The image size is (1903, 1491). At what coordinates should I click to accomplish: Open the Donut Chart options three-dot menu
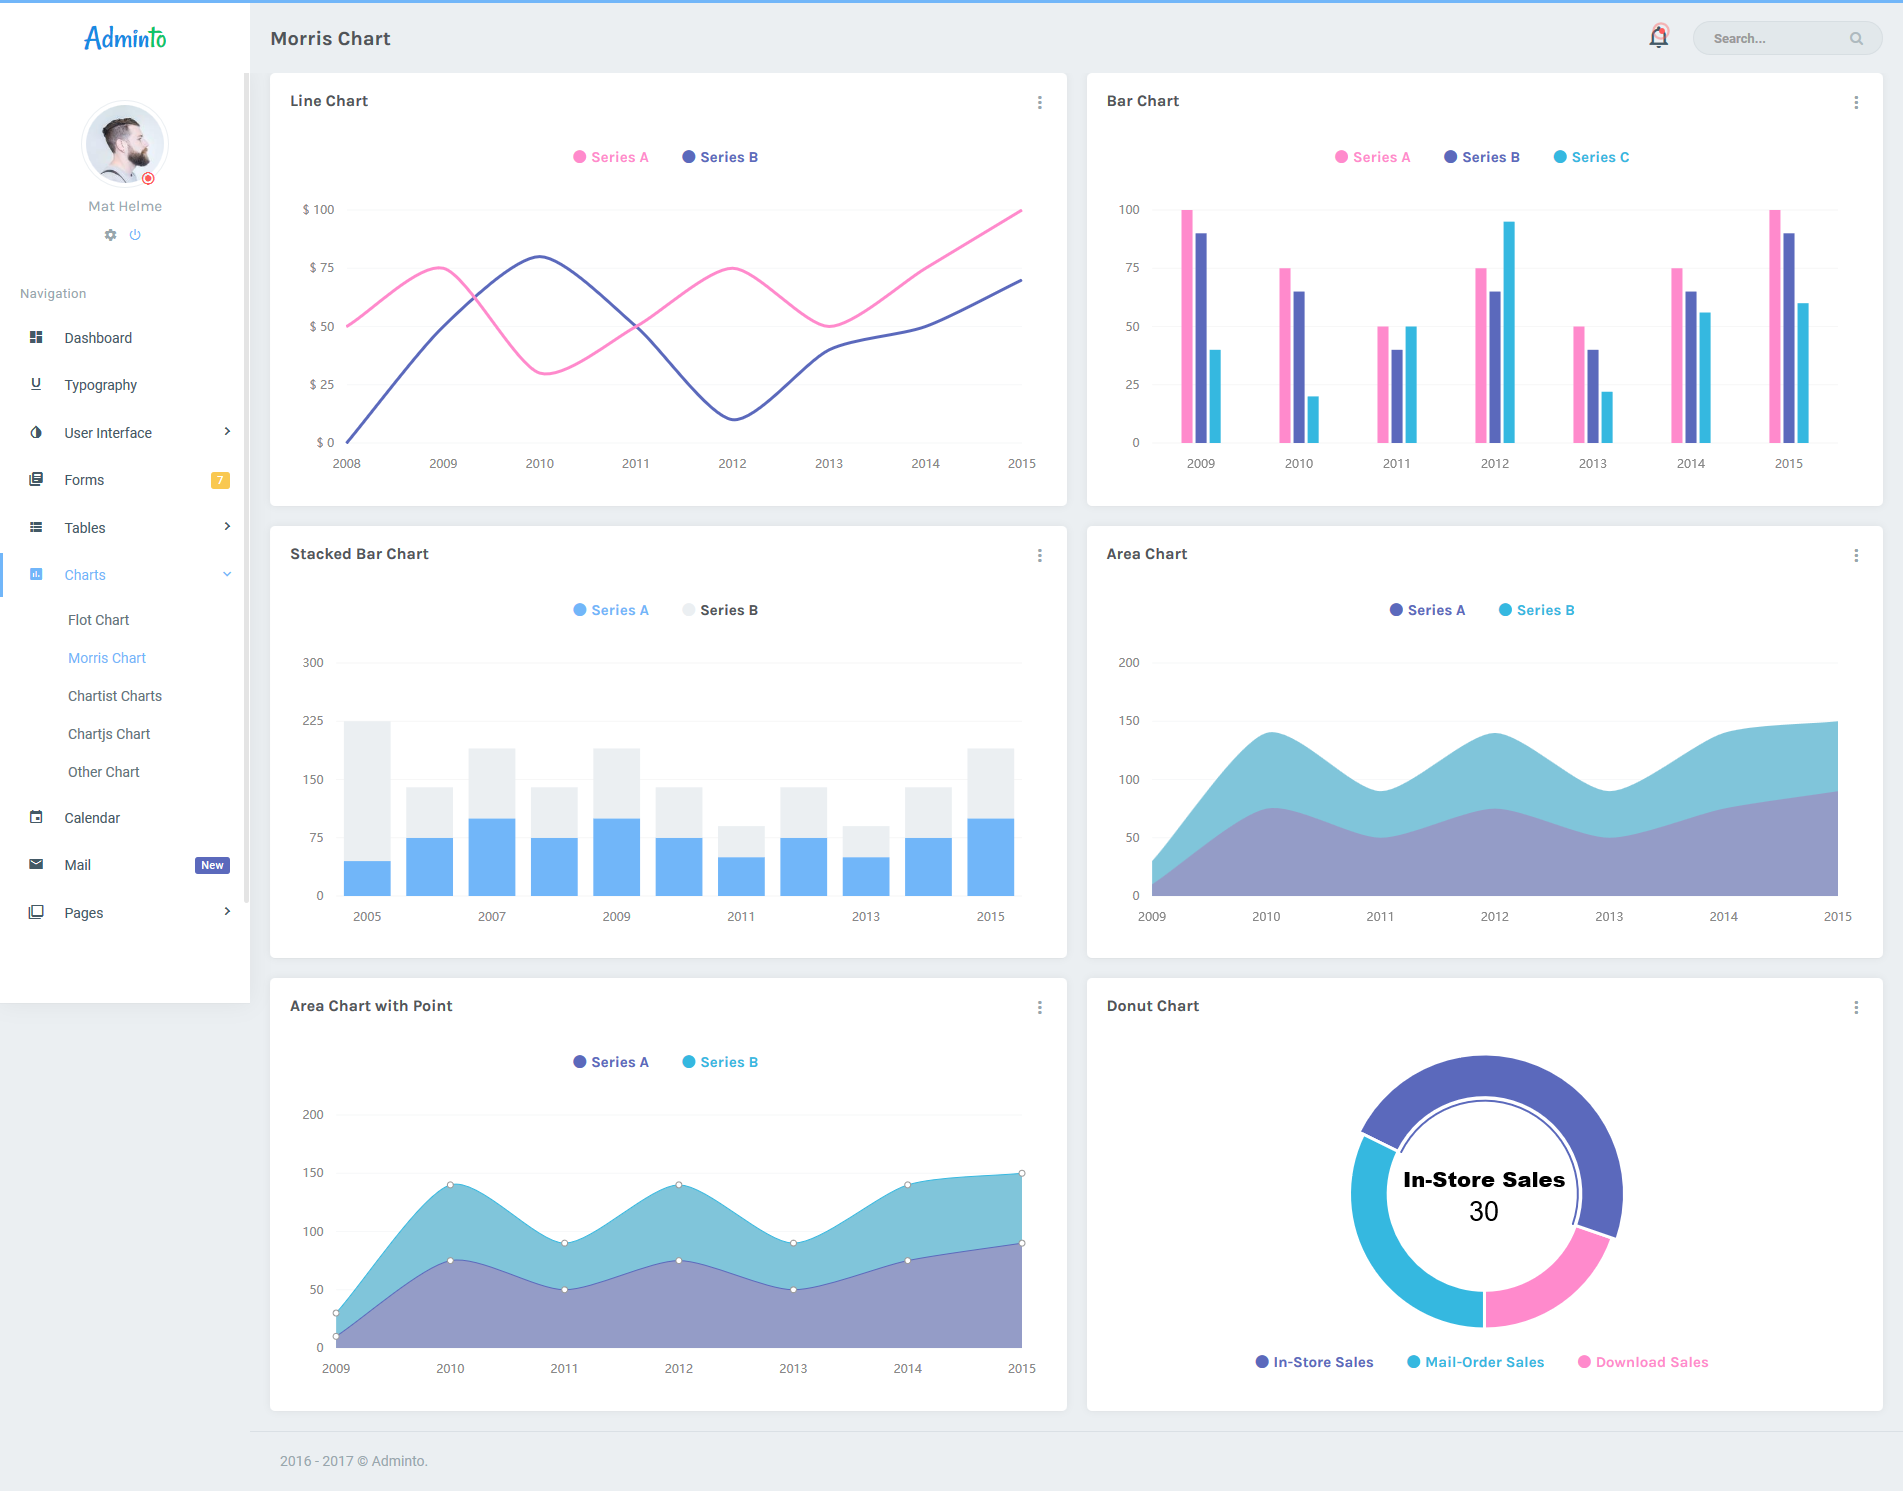click(1856, 1008)
